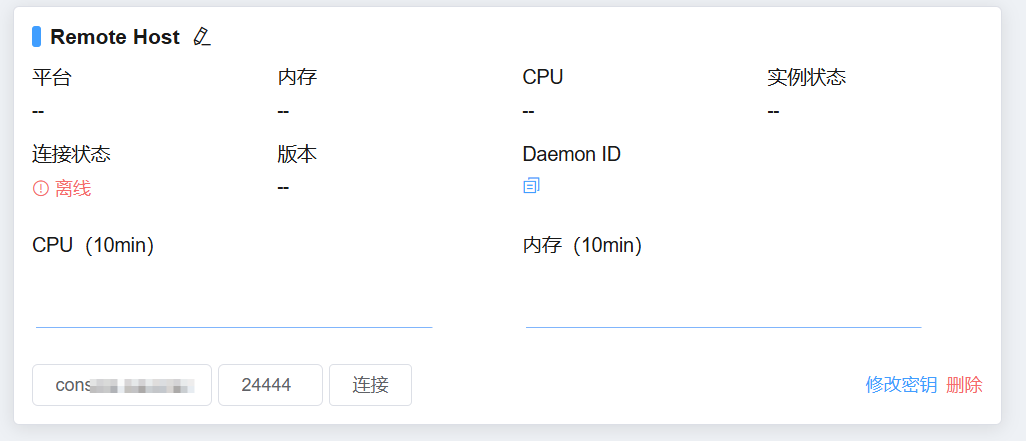This screenshot has width=1026, height=441.
Task: Click the blue marker before Remote Host title
Action: 37,37
